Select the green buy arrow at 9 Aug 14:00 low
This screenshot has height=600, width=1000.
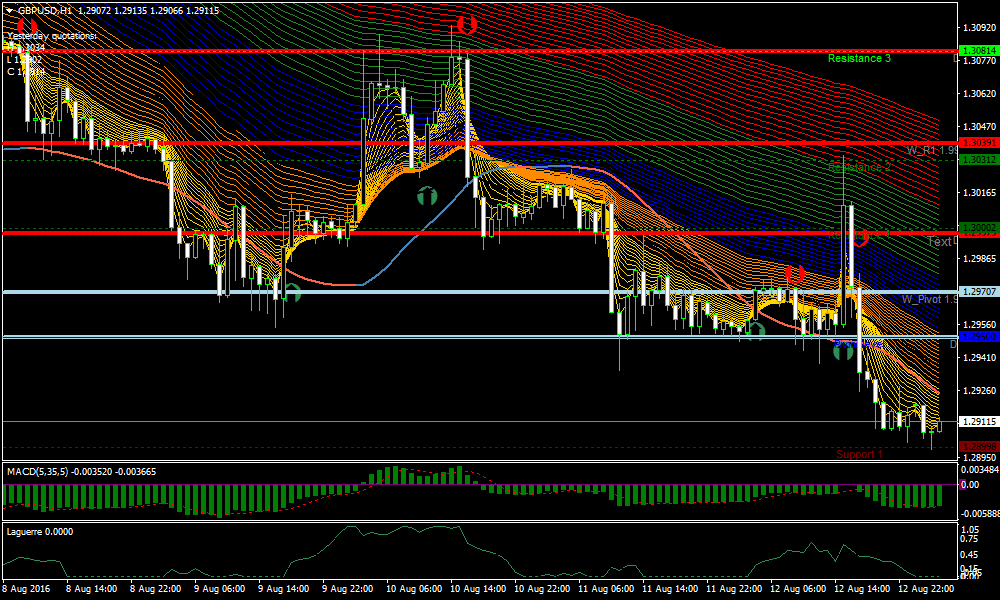(291, 293)
